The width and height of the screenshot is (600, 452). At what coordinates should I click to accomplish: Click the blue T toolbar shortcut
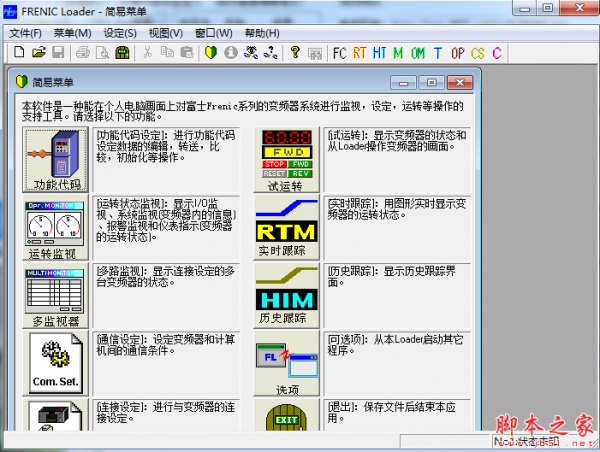pyautogui.click(x=438, y=53)
